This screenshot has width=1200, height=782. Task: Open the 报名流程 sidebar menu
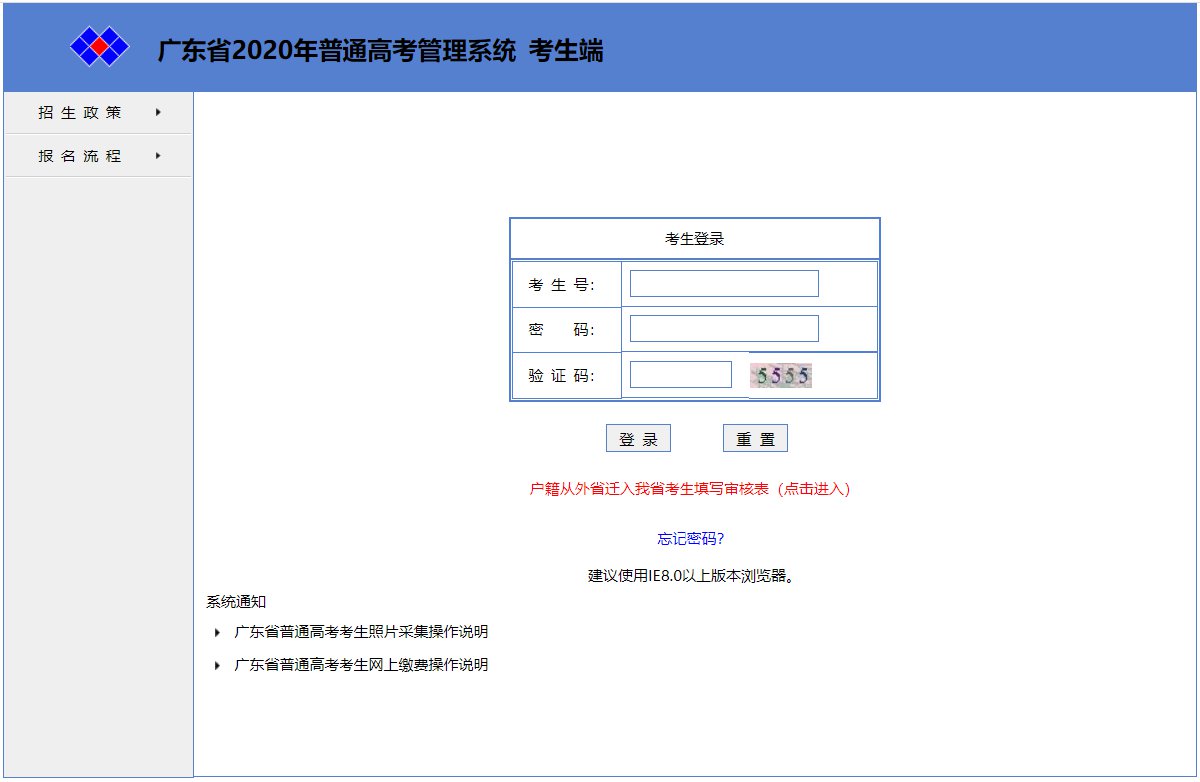click(81, 156)
